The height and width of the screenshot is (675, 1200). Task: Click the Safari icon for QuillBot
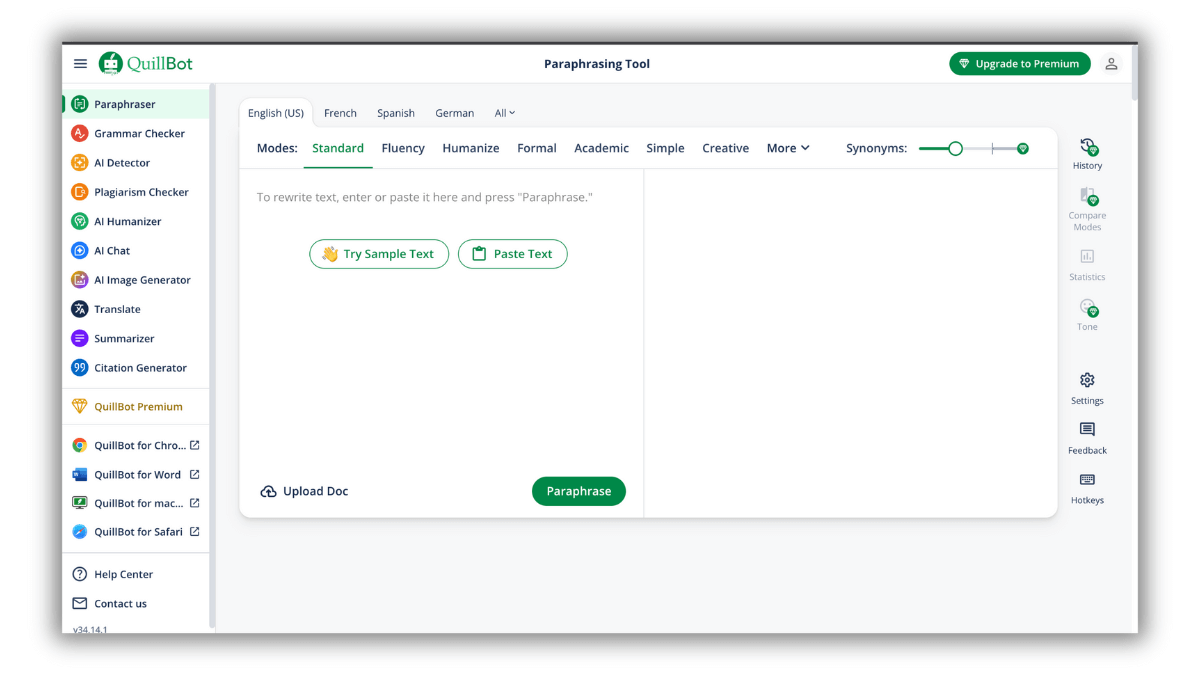pyautogui.click(x=80, y=532)
